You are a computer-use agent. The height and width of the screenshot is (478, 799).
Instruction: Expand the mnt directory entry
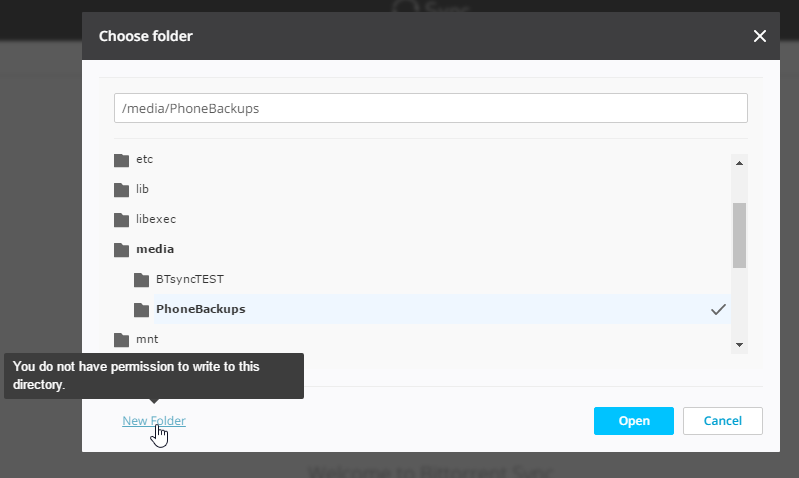(147, 339)
